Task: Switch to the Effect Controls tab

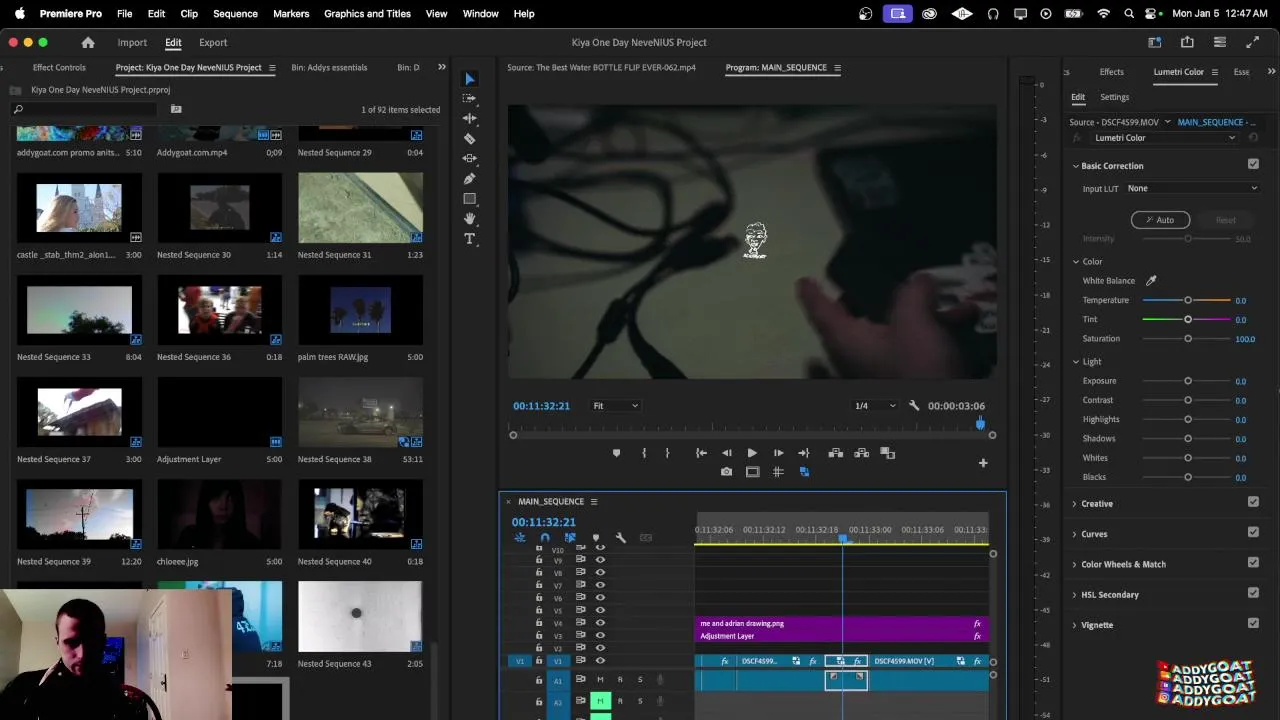Action: pos(59,68)
